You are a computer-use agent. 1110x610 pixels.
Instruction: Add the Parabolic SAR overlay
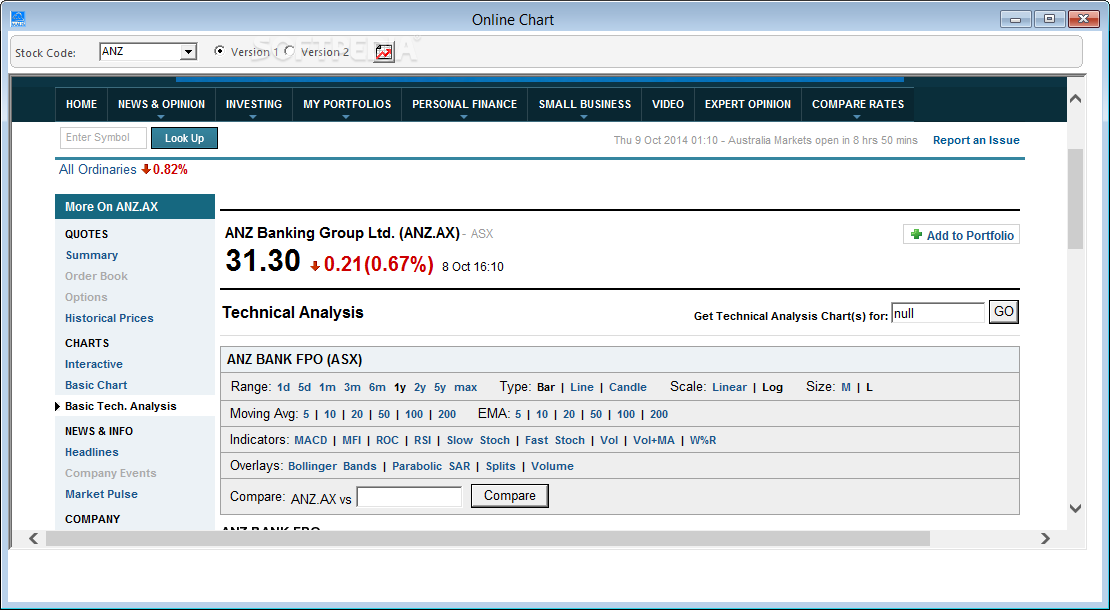(x=431, y=466)
